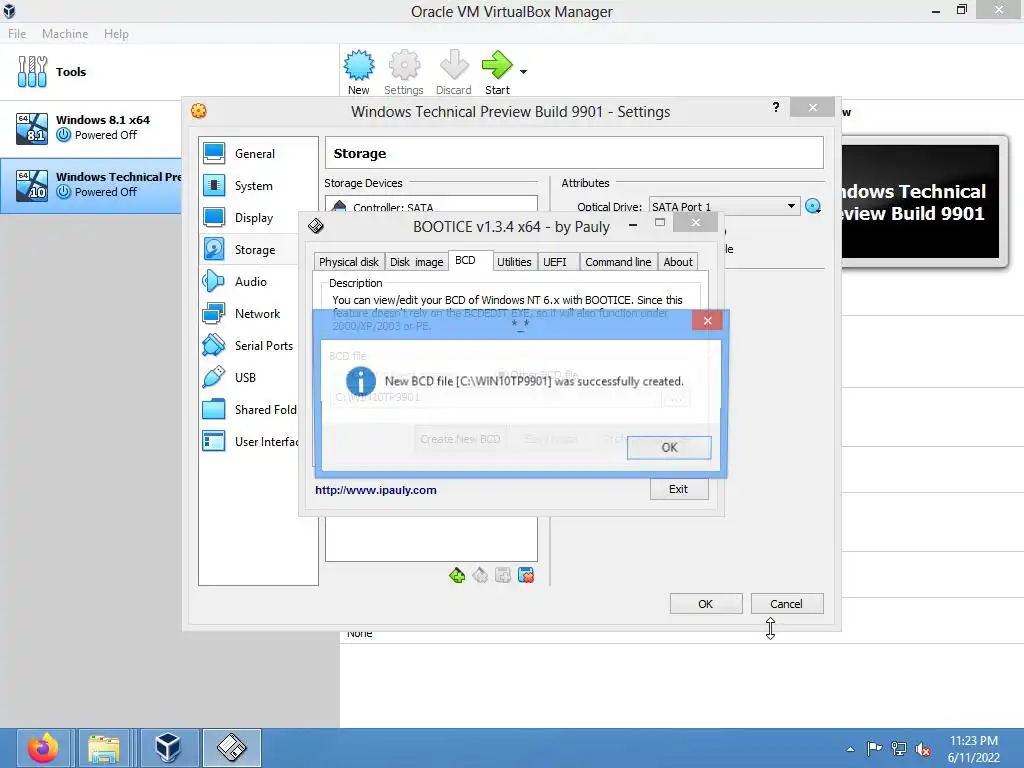
Task: Open the Serial Ports settings category
Action: (264, 345)
